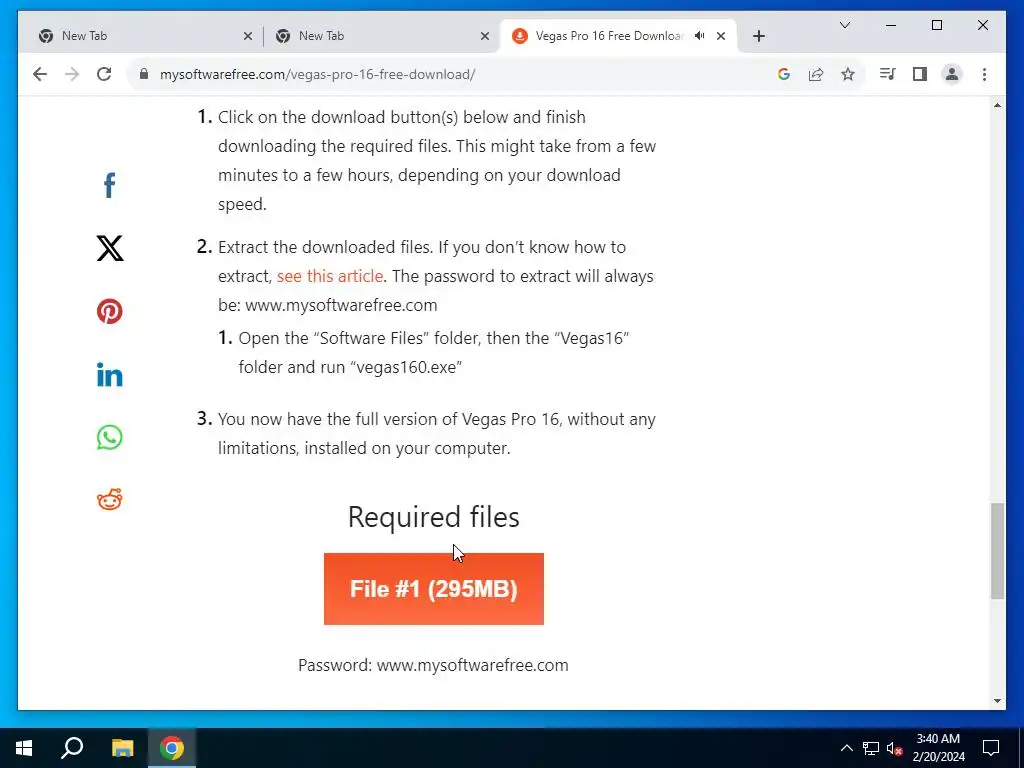
Task: Share page via LinkedIn icon
Action: click(110, 374)
